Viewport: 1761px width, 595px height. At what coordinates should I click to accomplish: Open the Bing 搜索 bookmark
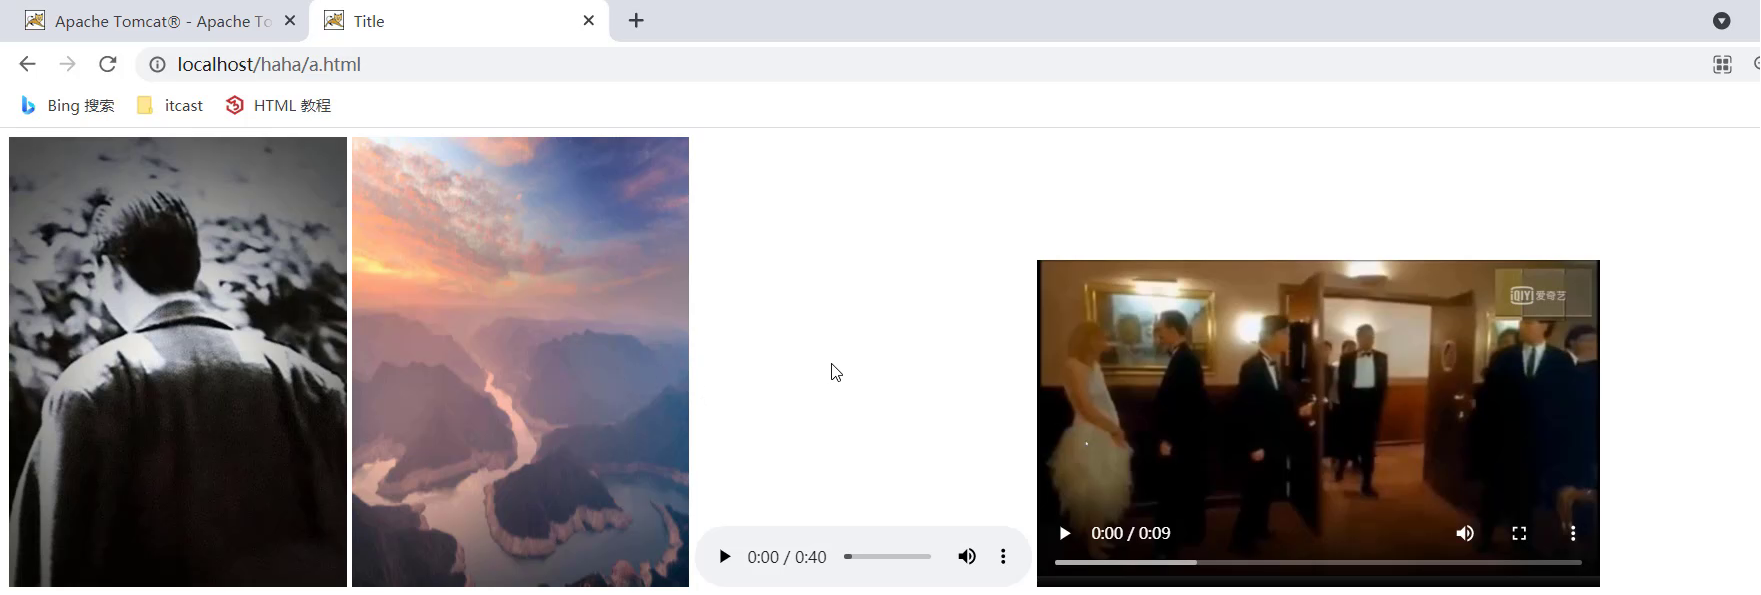[67, 105]
